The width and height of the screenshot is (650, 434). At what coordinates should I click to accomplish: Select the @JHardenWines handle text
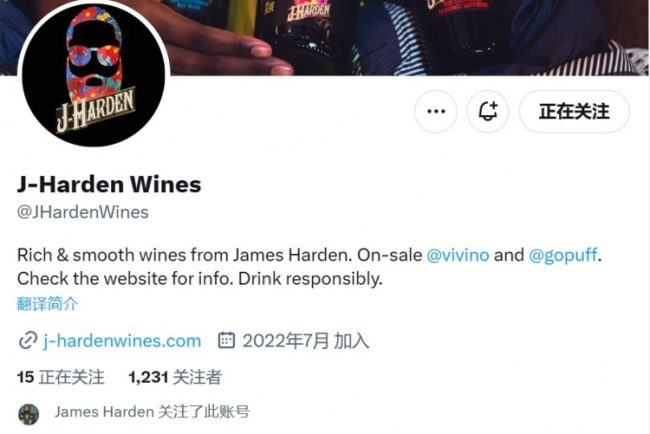point(83,212)
